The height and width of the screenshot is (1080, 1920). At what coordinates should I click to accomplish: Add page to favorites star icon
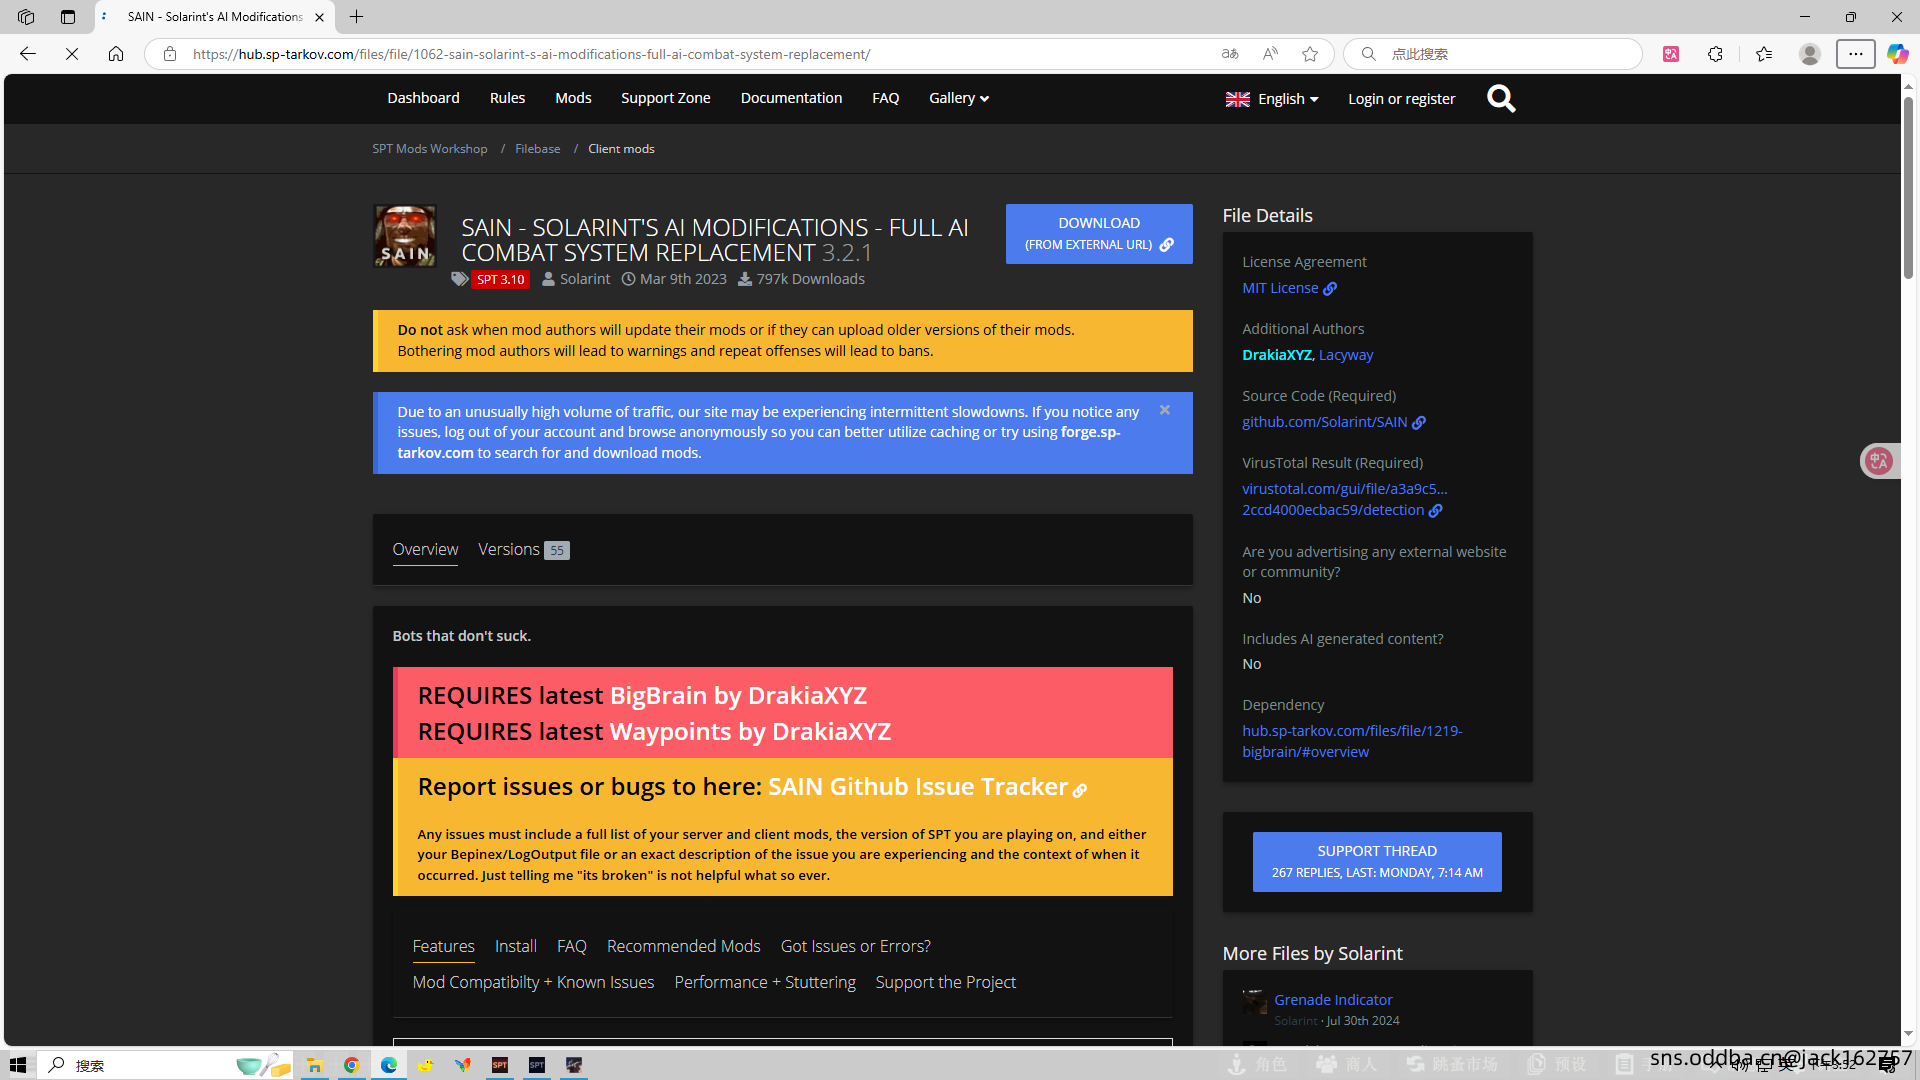click(1310, 54)
